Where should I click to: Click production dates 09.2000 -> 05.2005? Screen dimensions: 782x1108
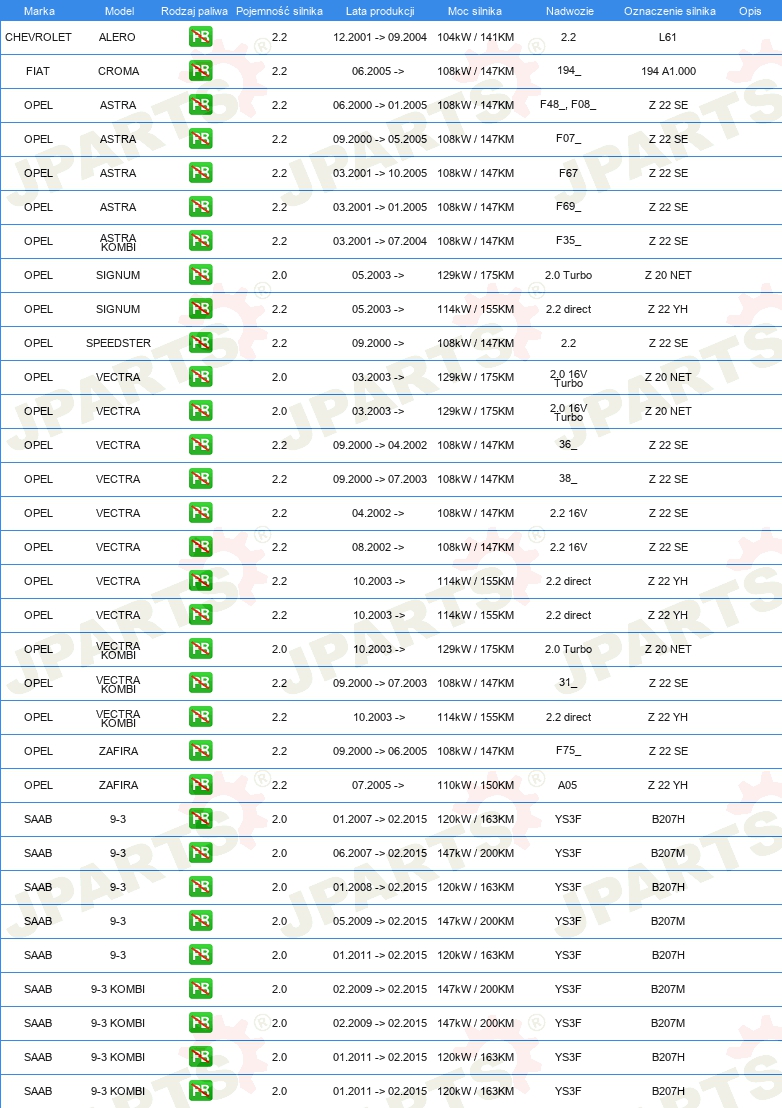(380, 138)
